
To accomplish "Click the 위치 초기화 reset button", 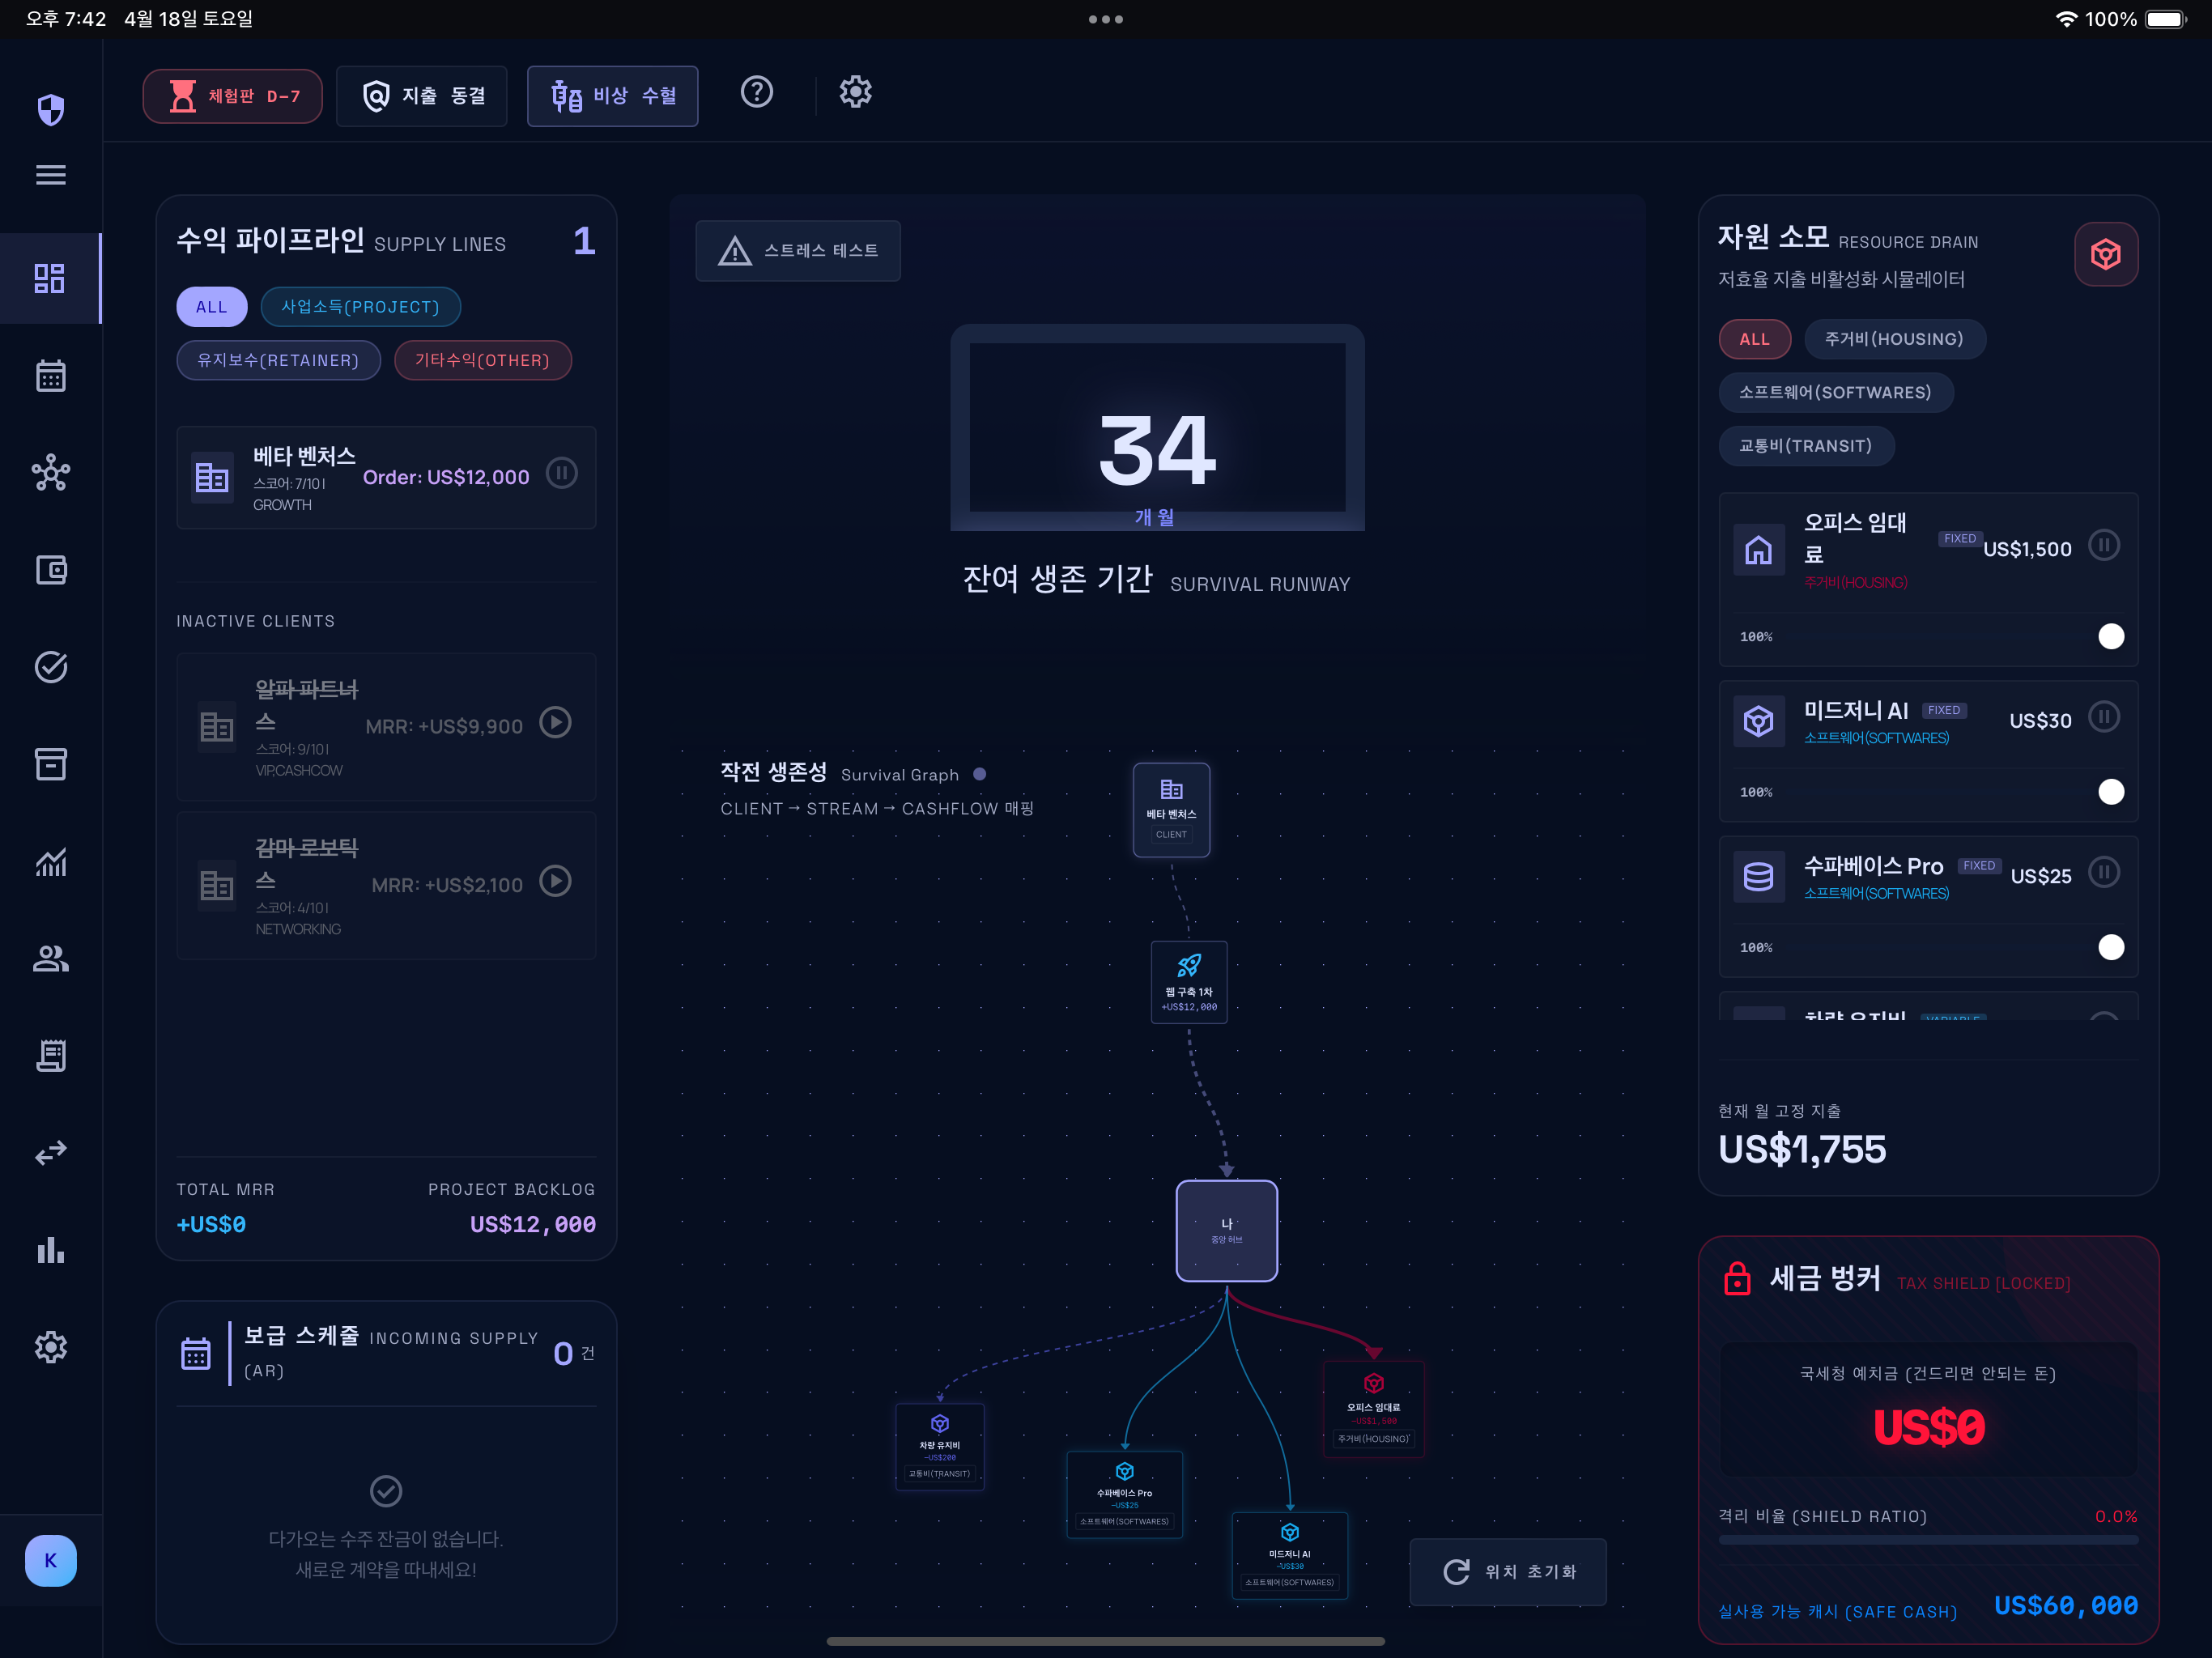I will (1507, 1572).
